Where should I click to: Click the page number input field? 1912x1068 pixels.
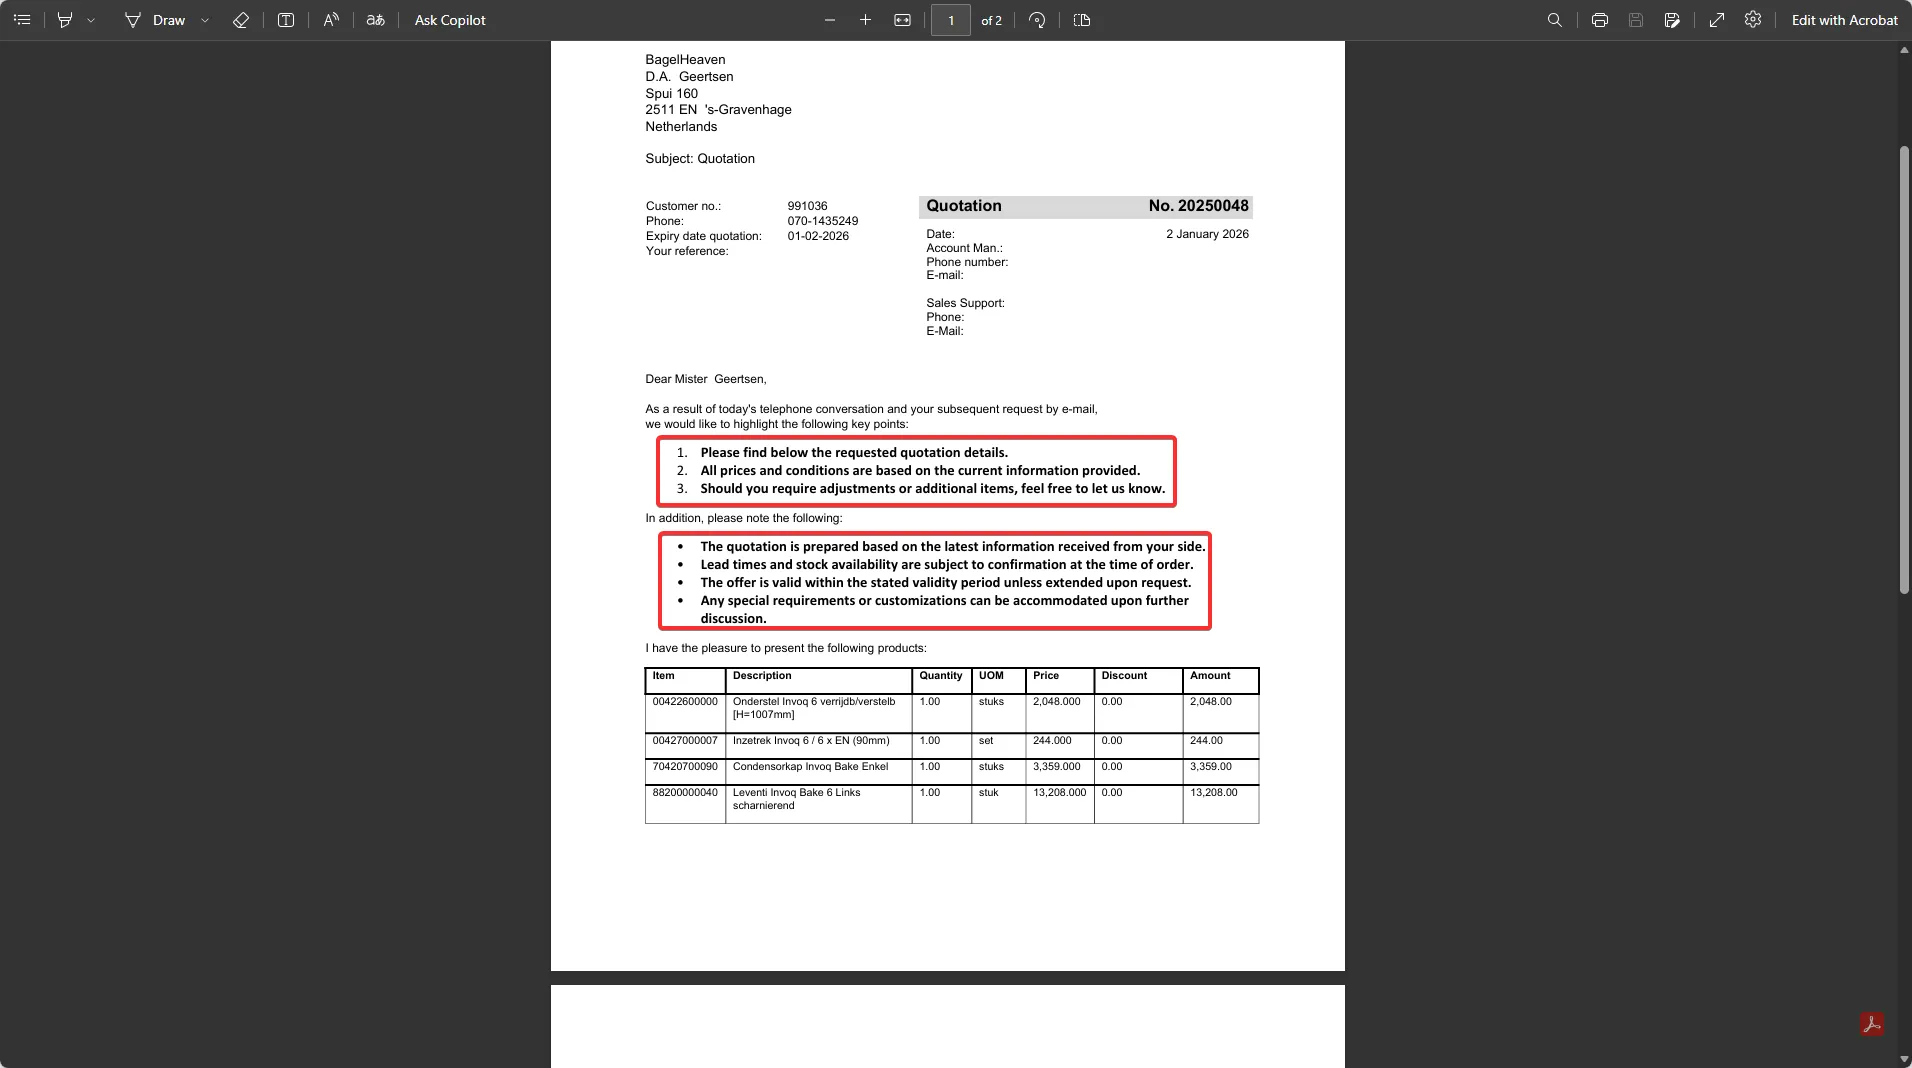pyautogui.click(x=950, y=20)
